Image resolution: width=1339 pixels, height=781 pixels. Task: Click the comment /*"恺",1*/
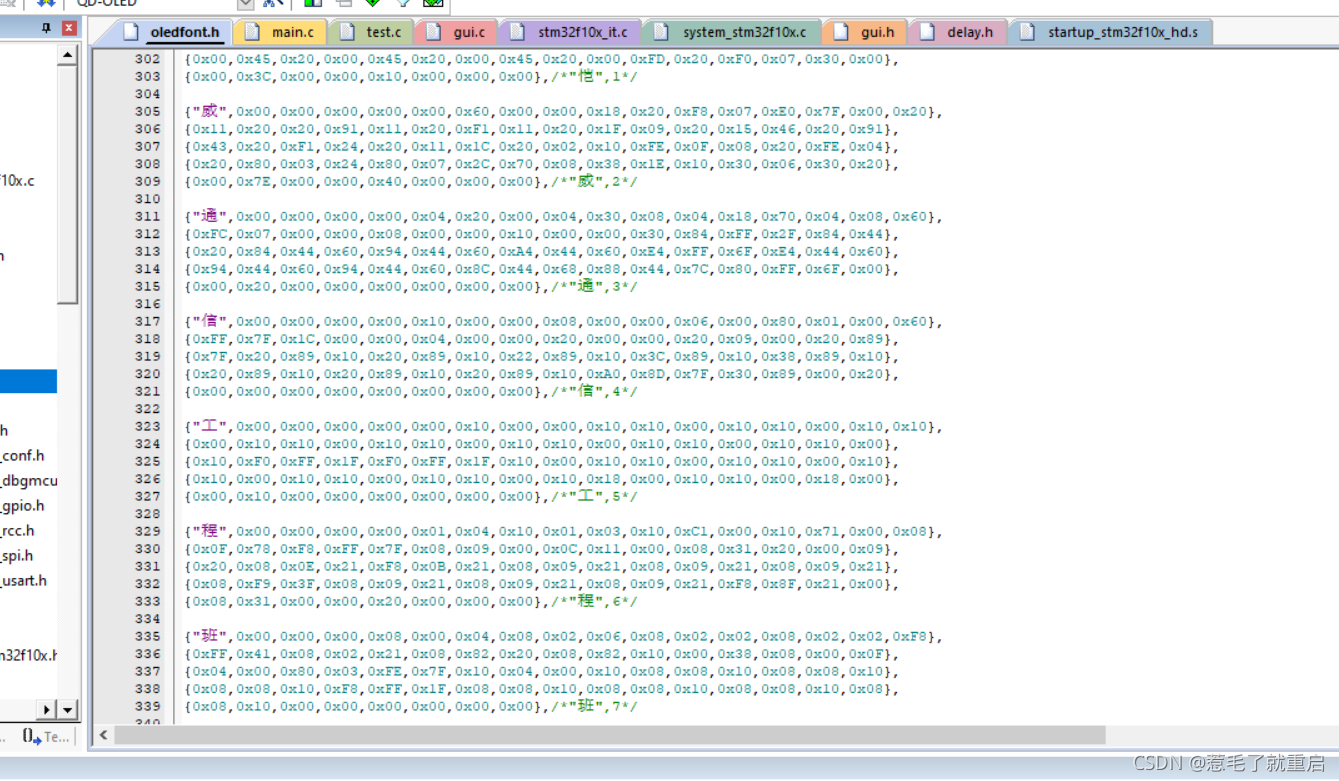click(x=594, y=76)
